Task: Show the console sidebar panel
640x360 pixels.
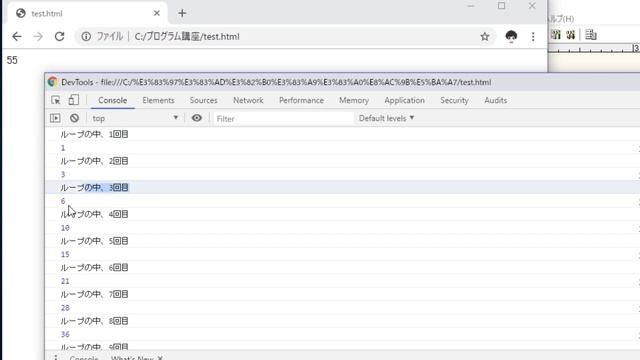Action: click(55, 118)
